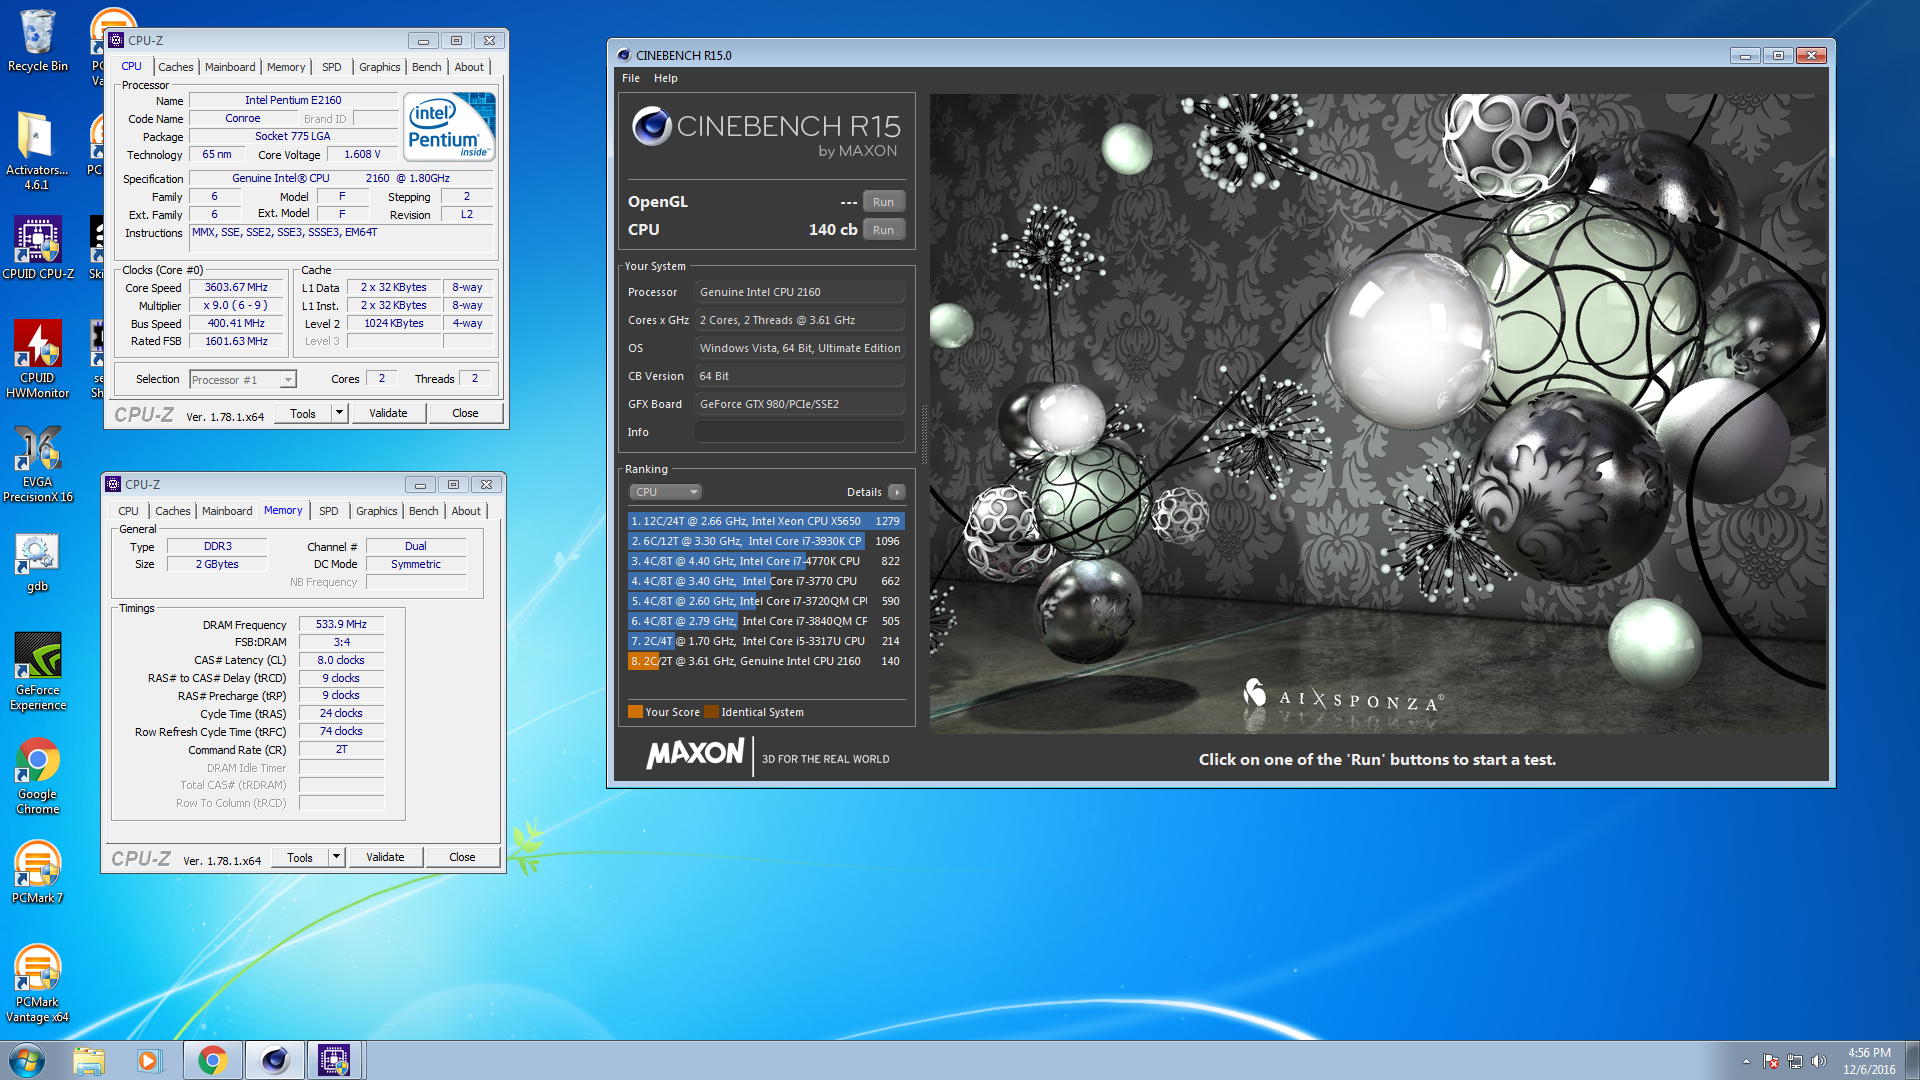1920x1080 pixels.
Task: Open Bench tab in upper CPU-Z
Action: (427, 67)
